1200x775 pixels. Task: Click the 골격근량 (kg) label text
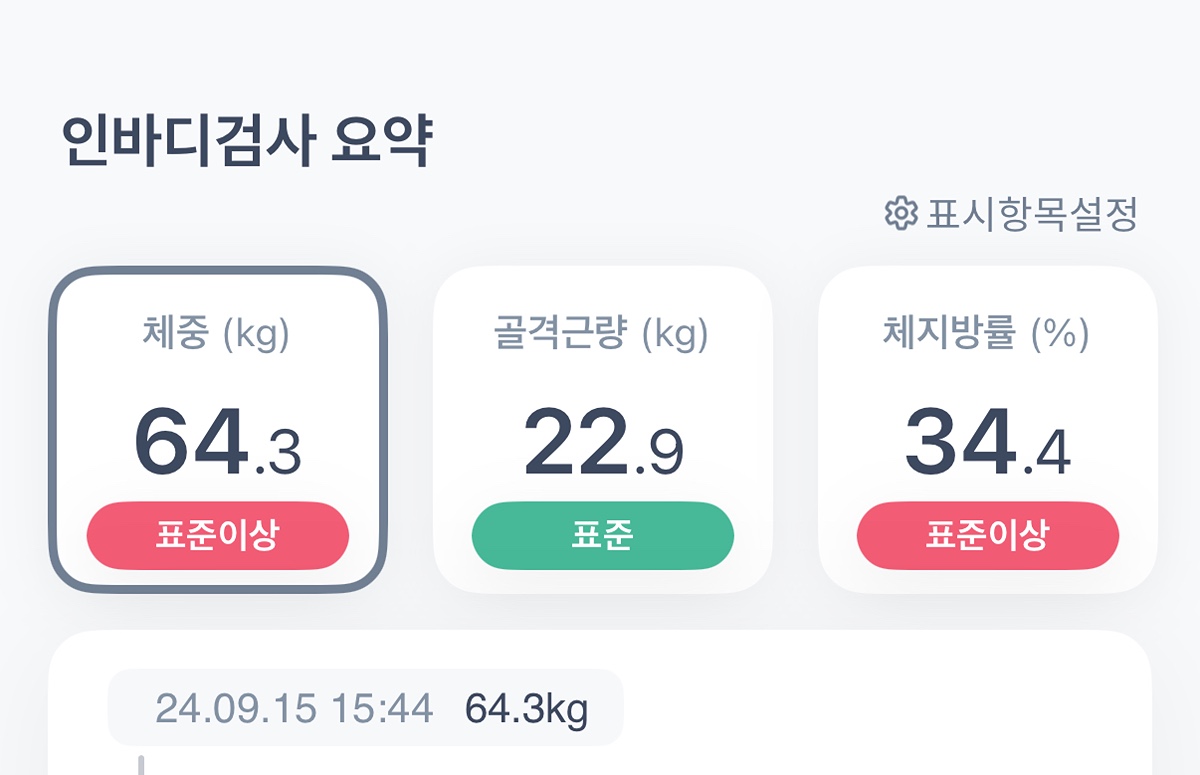[x=601, y=334]
